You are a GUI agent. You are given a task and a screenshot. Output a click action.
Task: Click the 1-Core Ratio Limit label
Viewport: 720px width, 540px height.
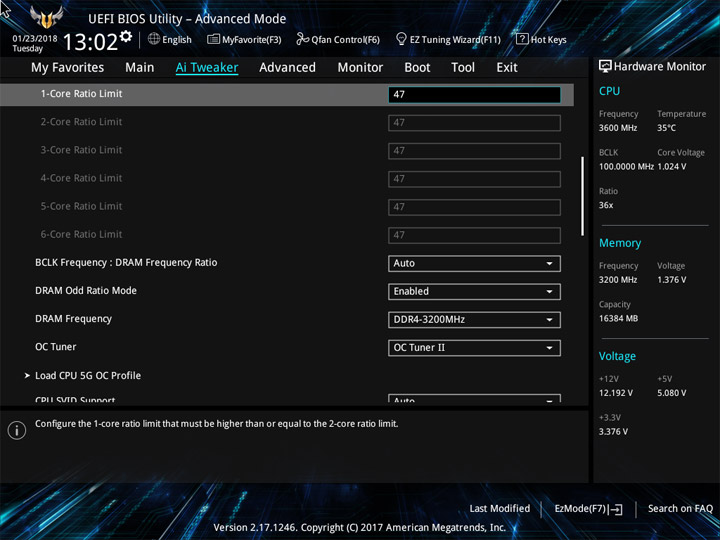click(x=81, y=94)
